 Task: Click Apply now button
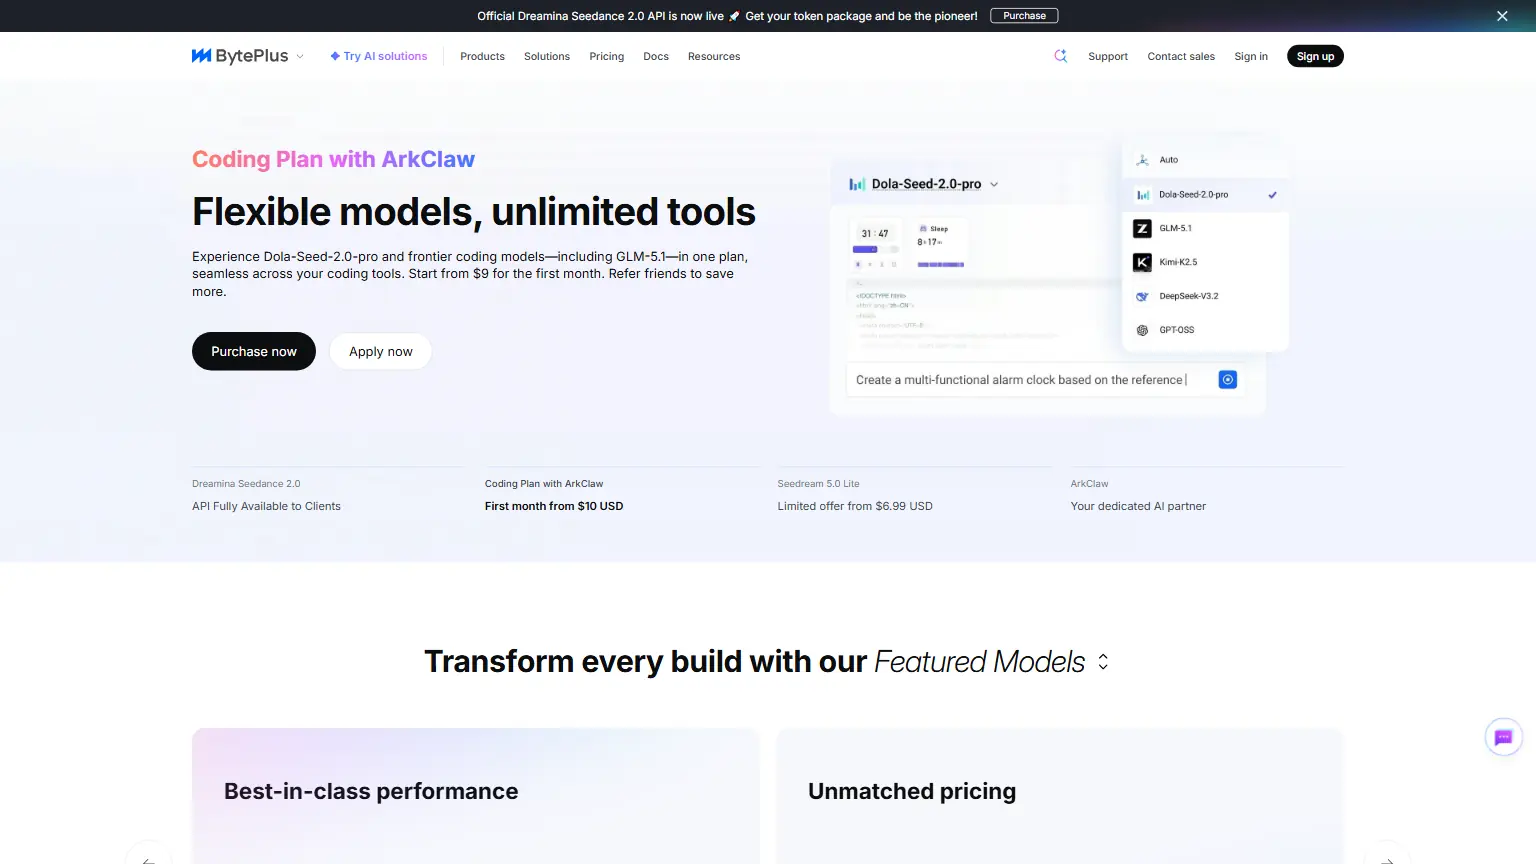[x=381, y=351]
